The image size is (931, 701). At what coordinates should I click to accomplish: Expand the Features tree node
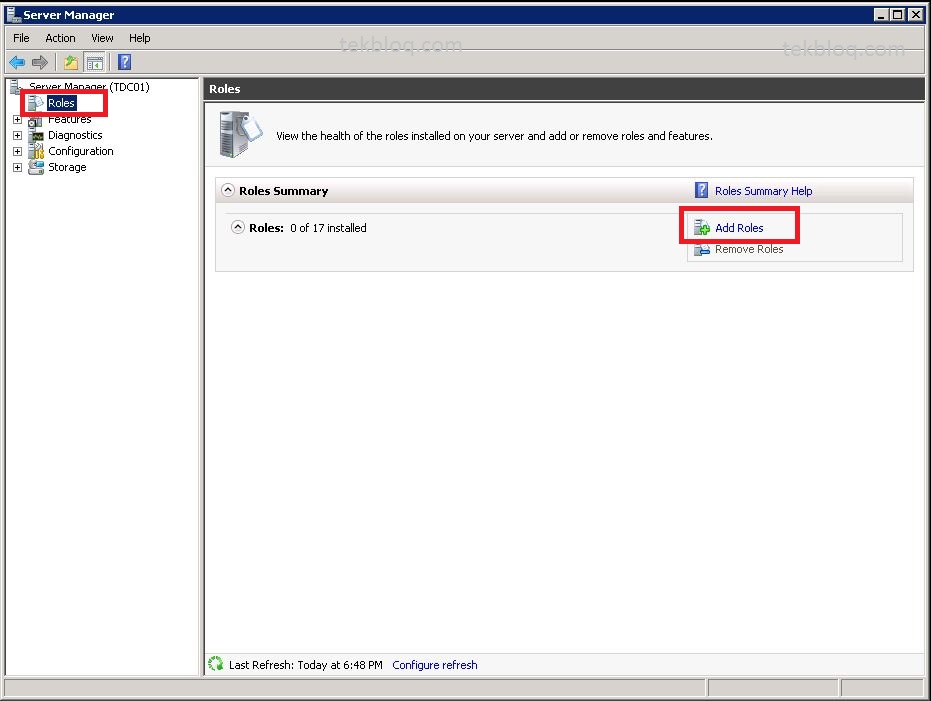17,119
